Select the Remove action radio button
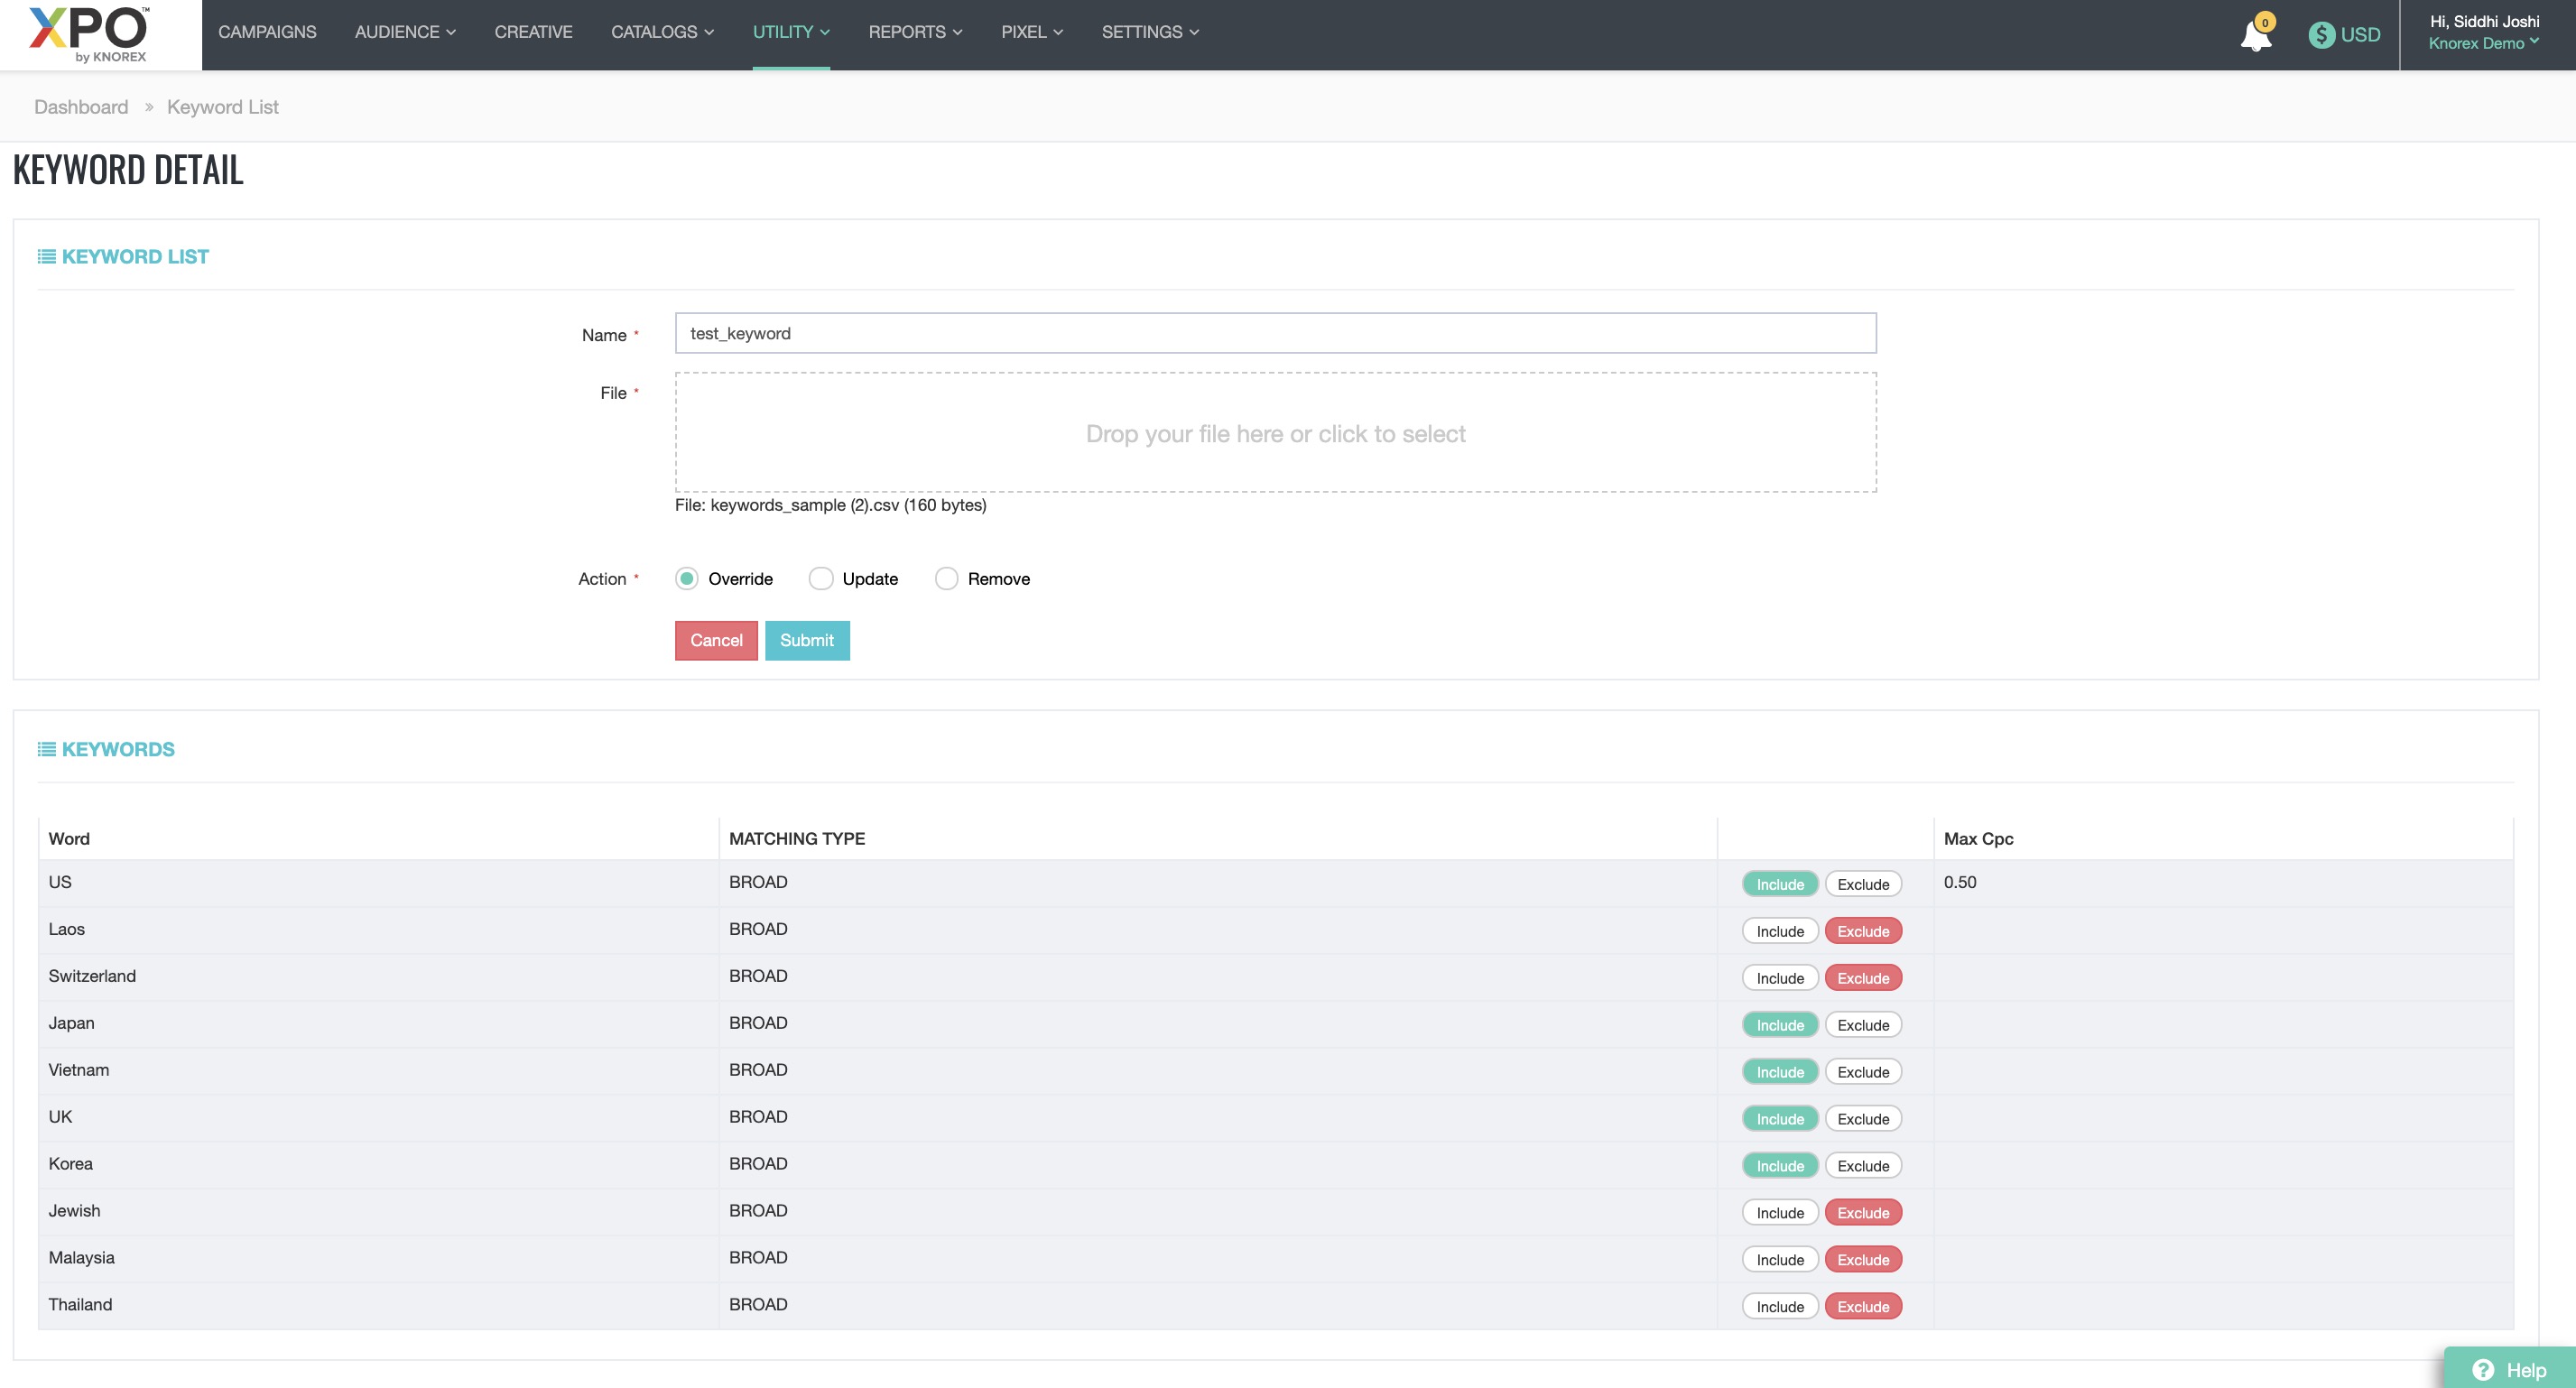 click(946, 579)
